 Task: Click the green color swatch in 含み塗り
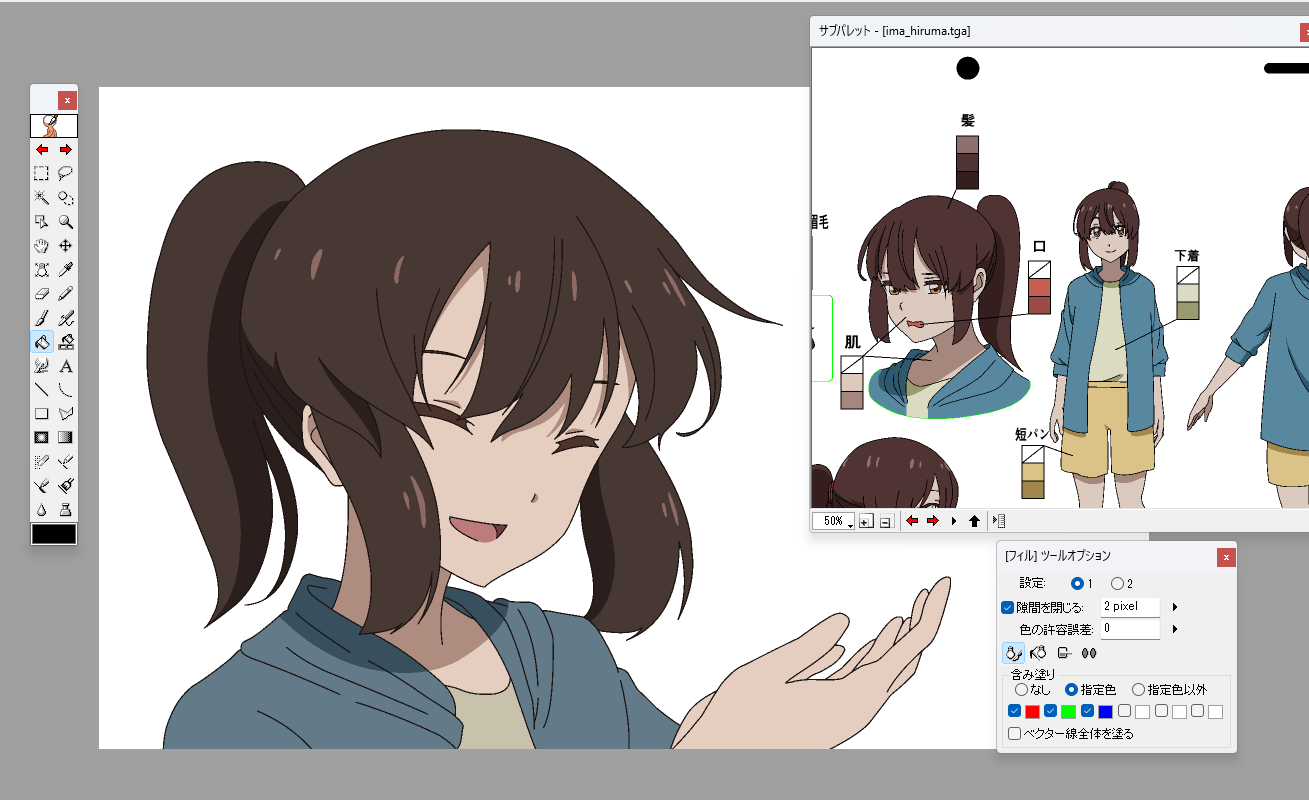(1067, 712)
